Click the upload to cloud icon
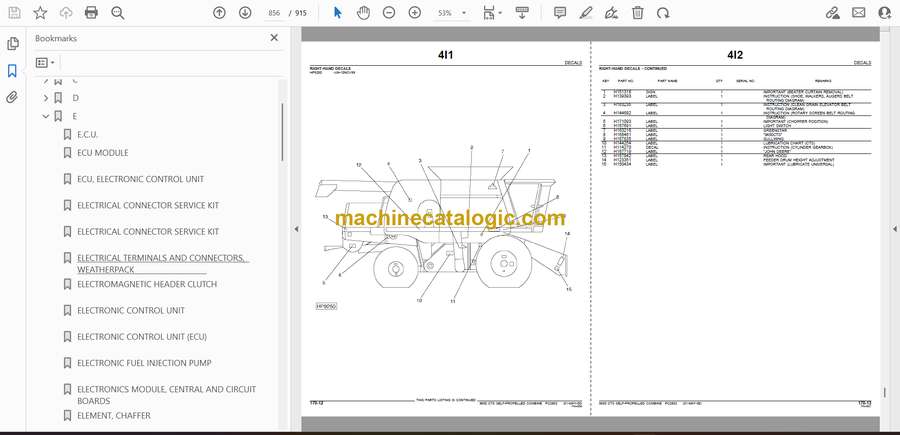Screen dimensions: 900x435 point(66,13)
